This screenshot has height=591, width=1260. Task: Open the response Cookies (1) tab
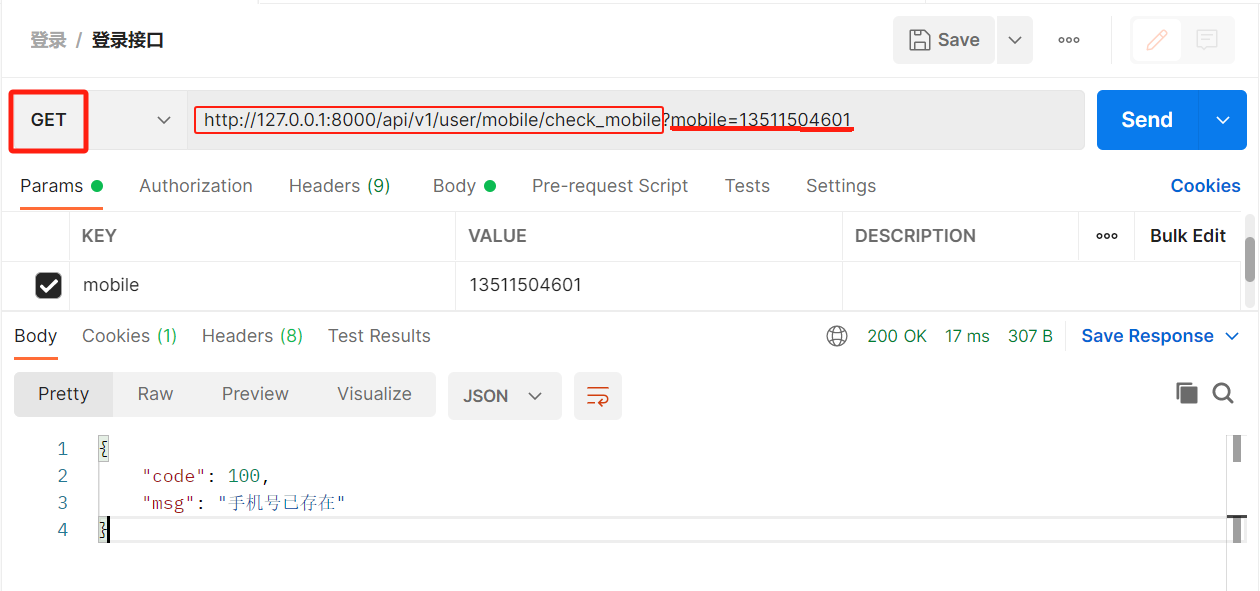point(130,336)
